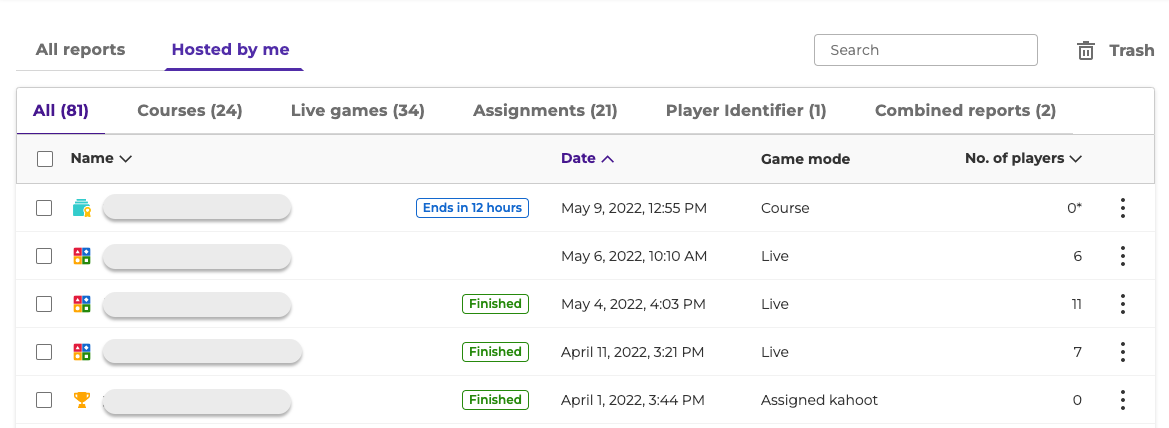Screen dimensions: 1169x428
Task: Open three-dot menu for May 6 live report
Action: point(1123,256)
